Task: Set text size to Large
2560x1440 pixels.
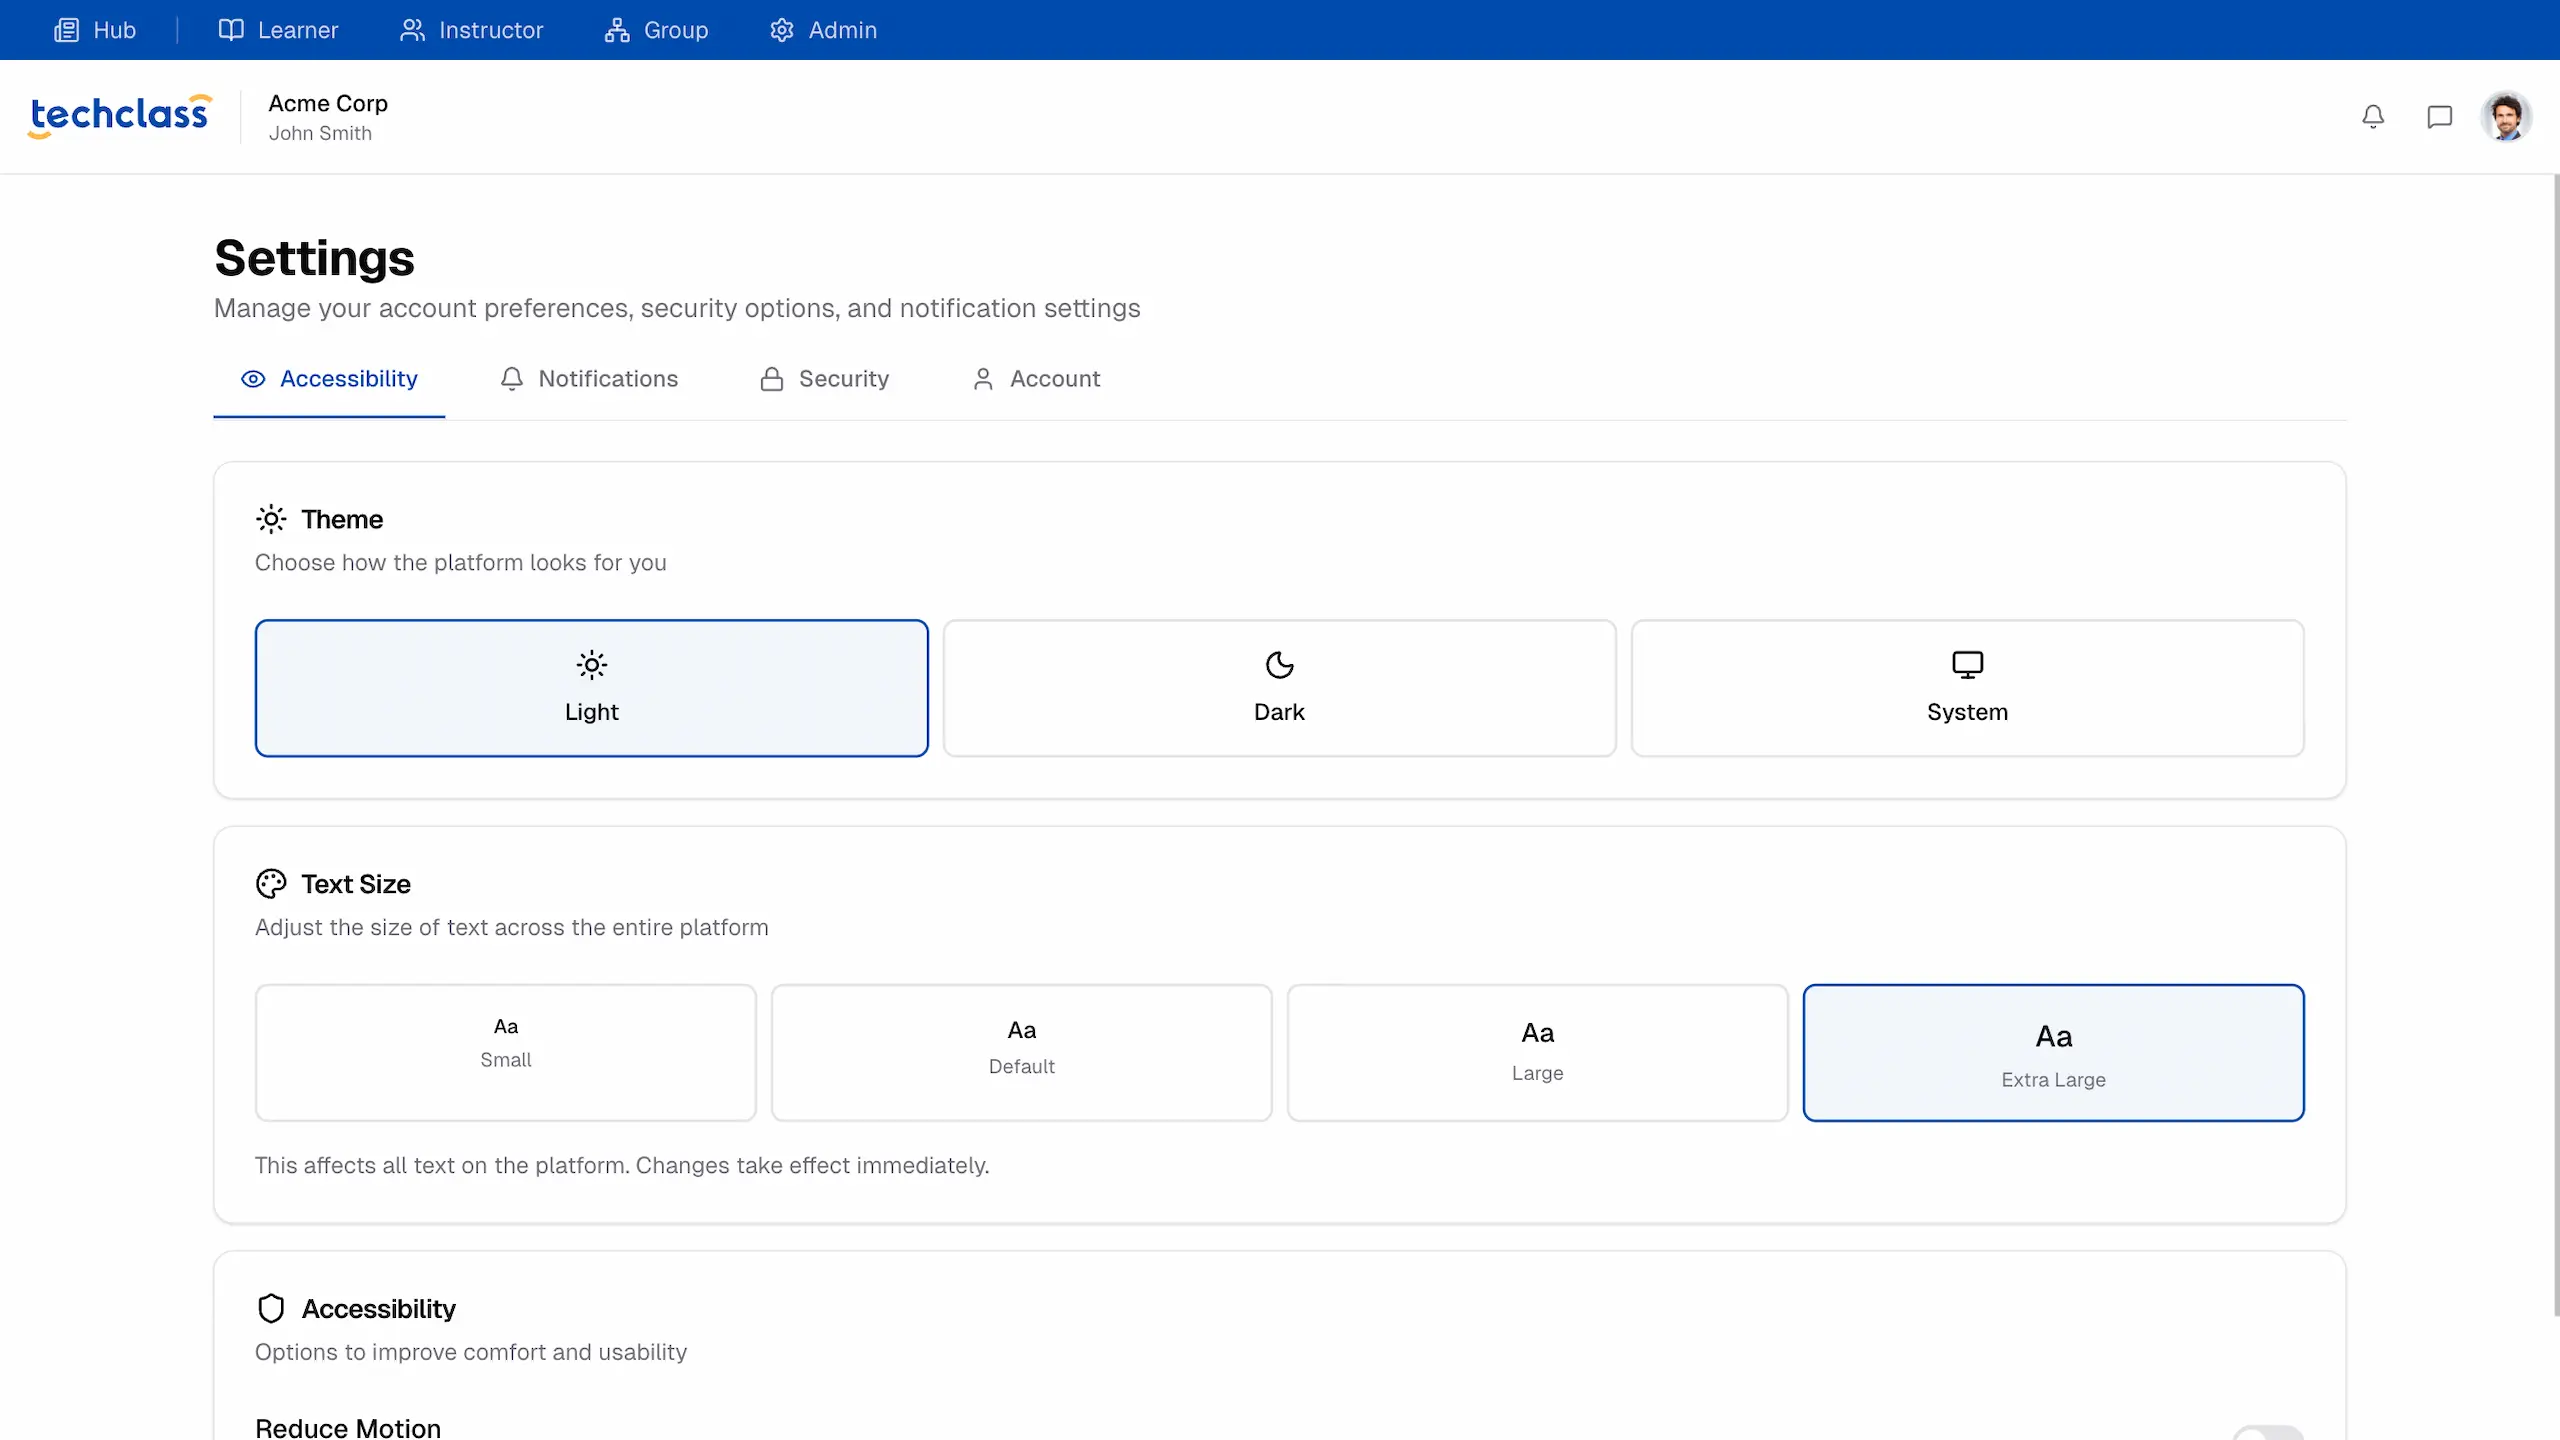Action: click(x=1537, y=1052)
